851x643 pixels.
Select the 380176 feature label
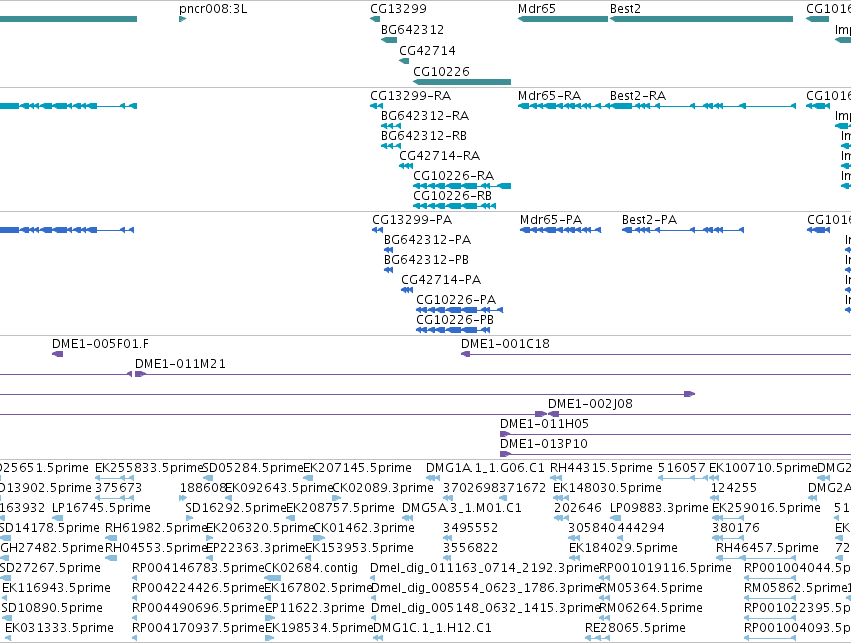[736, 528]
